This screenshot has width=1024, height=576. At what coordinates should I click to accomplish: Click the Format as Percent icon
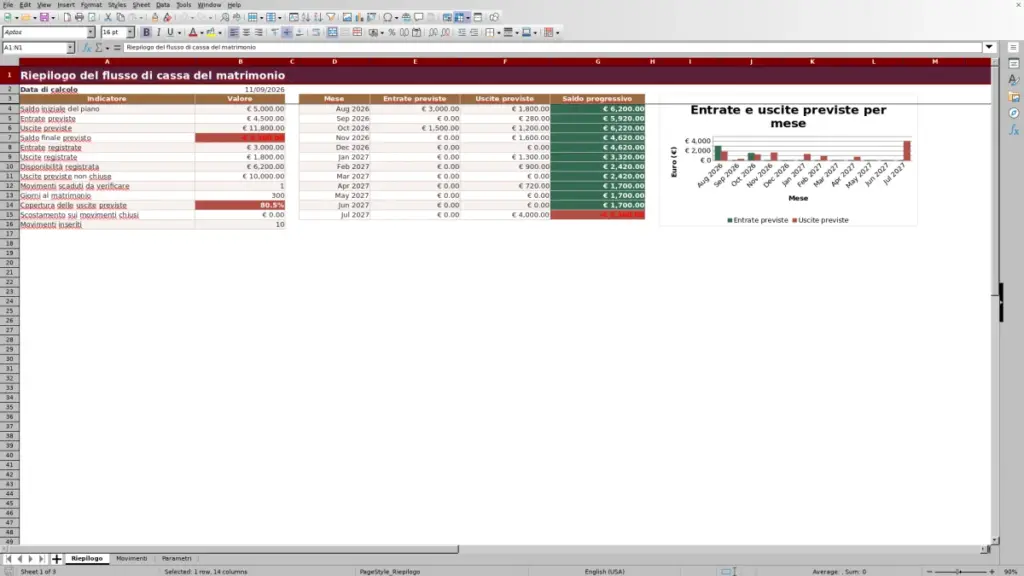click(x=392, y=33)
